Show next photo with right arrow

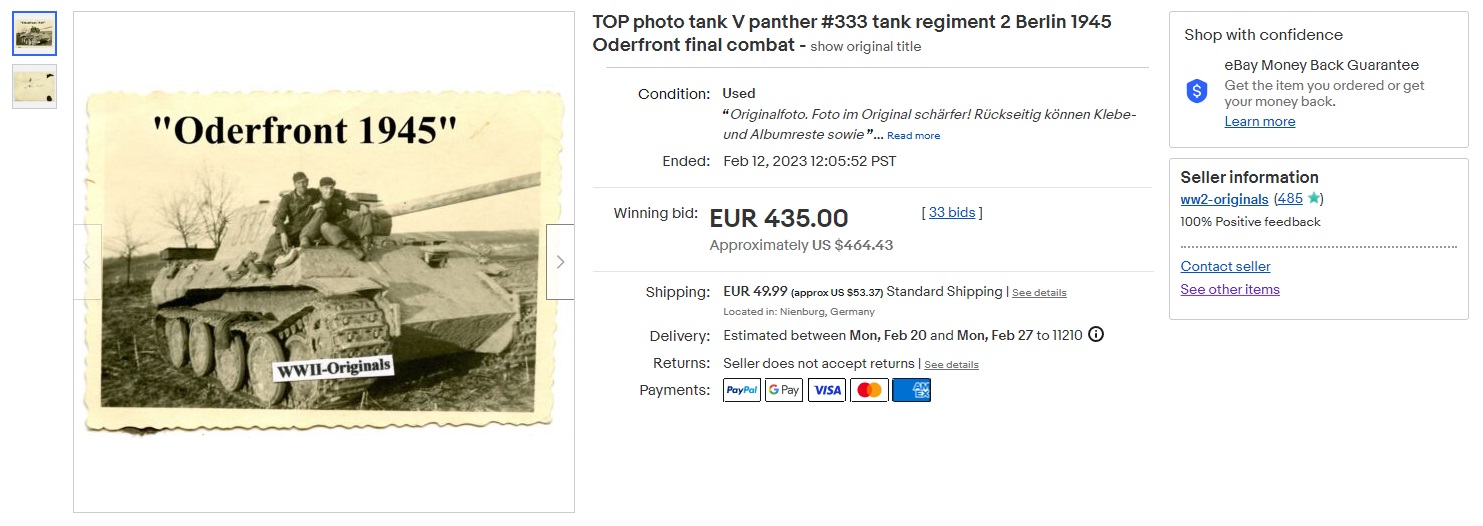coord(560,262)
